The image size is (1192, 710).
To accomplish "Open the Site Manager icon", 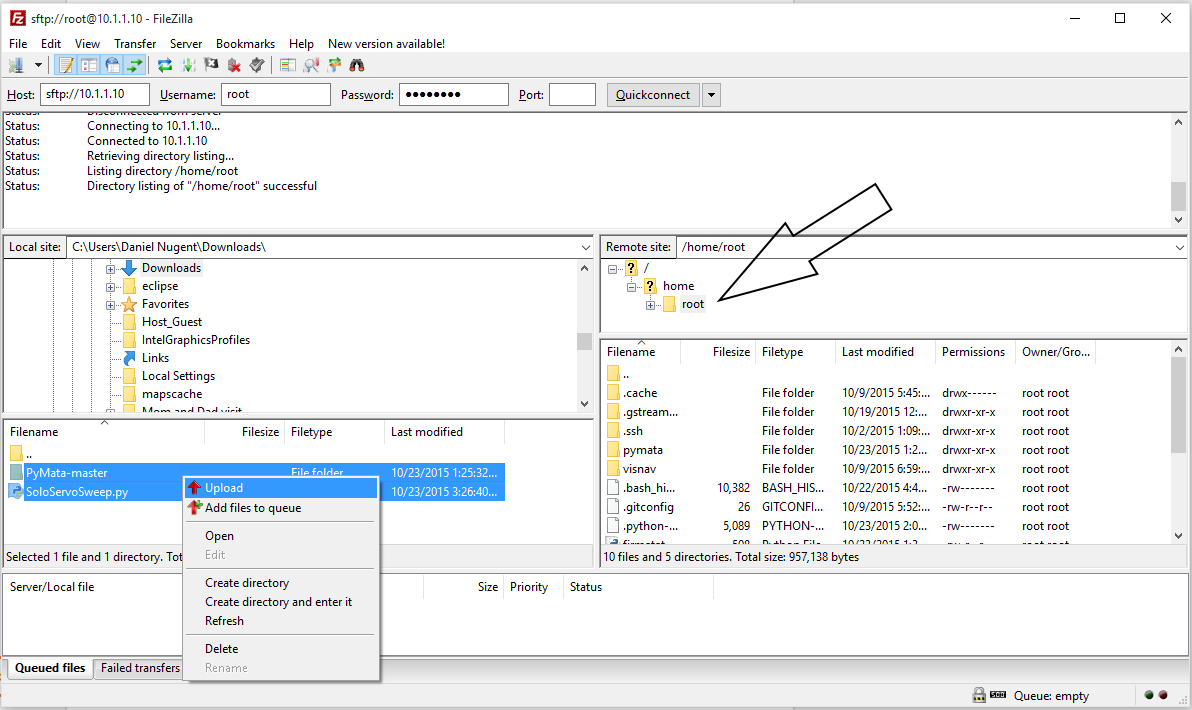I will (16, 65).
